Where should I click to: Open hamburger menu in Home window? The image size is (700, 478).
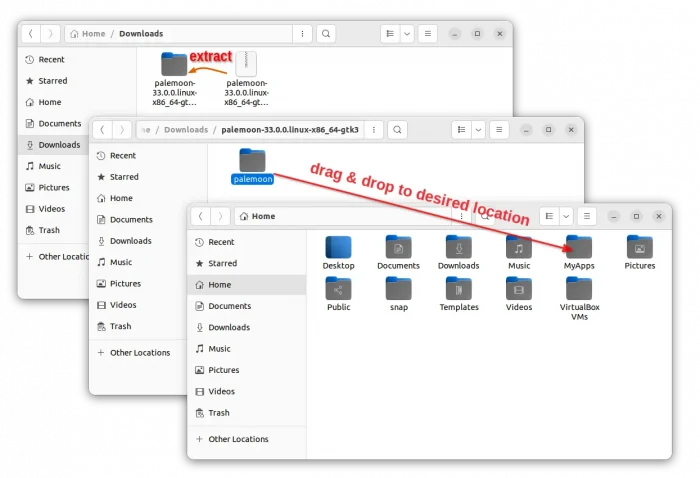coord(589,216)
